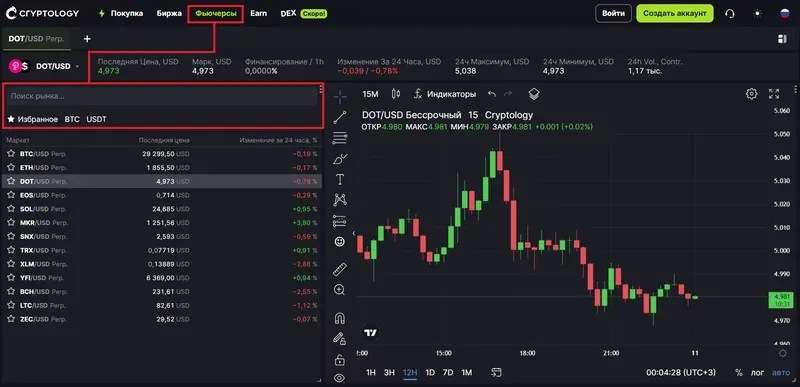Filter markets by USDT

pos(96,119)
